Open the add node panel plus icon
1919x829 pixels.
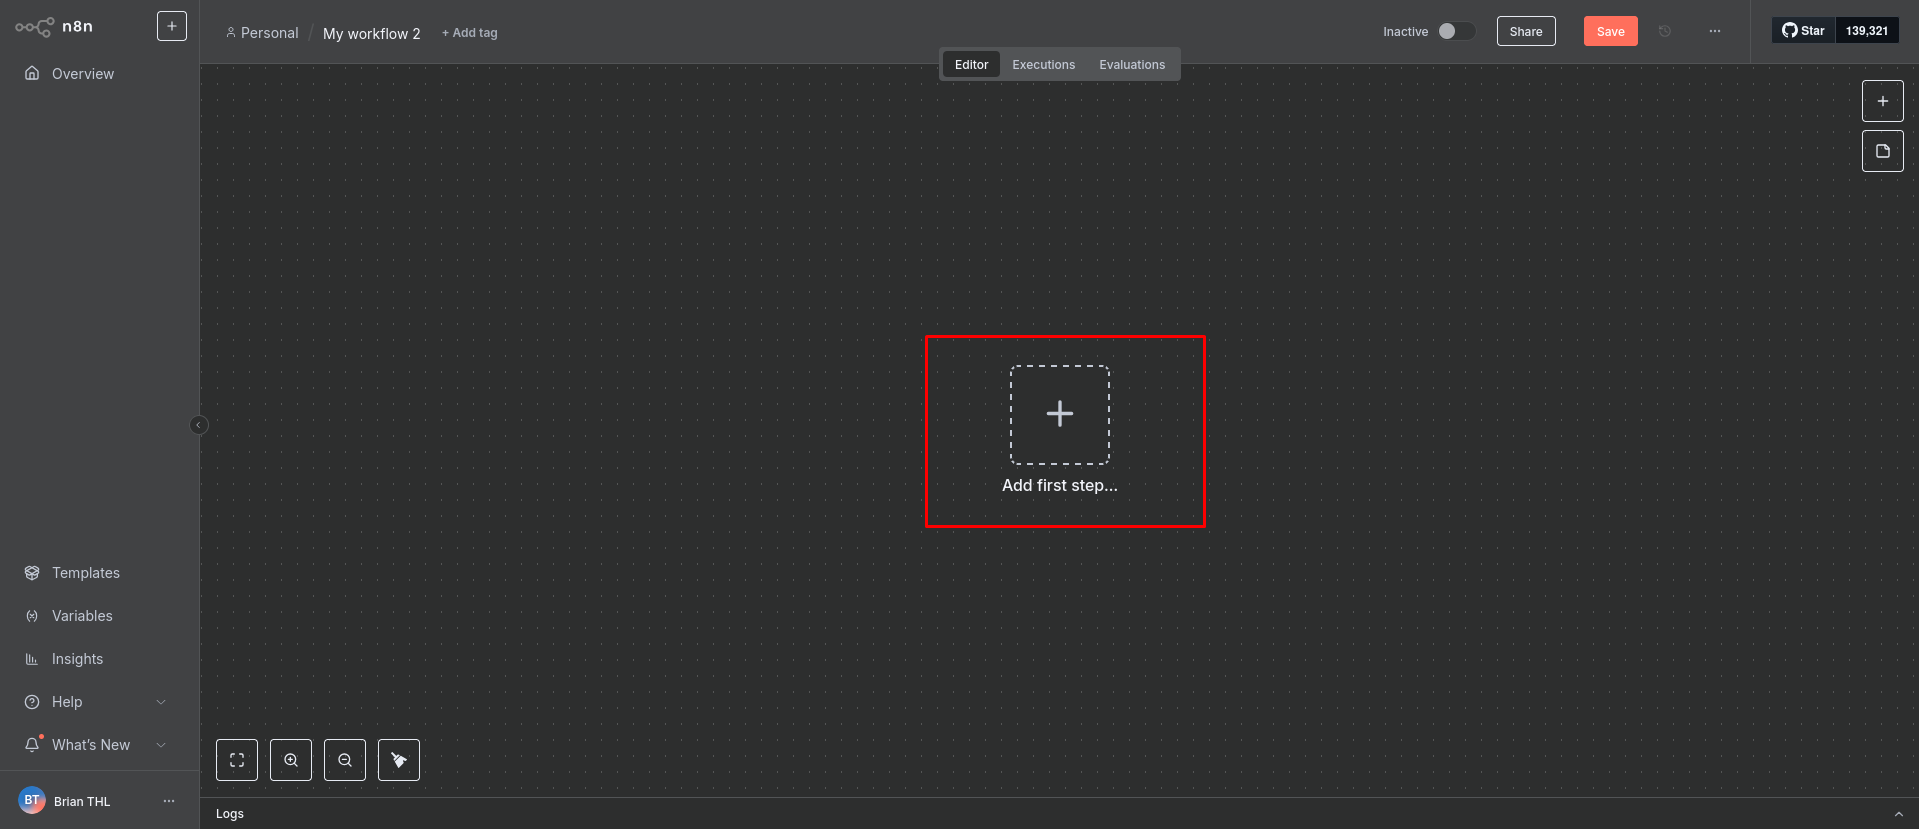point(1882,101)
